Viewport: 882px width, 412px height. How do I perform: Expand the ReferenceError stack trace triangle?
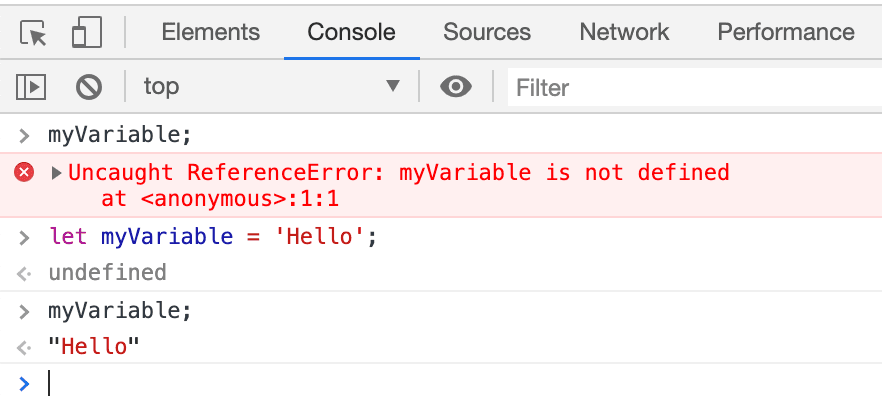(56, 173)
